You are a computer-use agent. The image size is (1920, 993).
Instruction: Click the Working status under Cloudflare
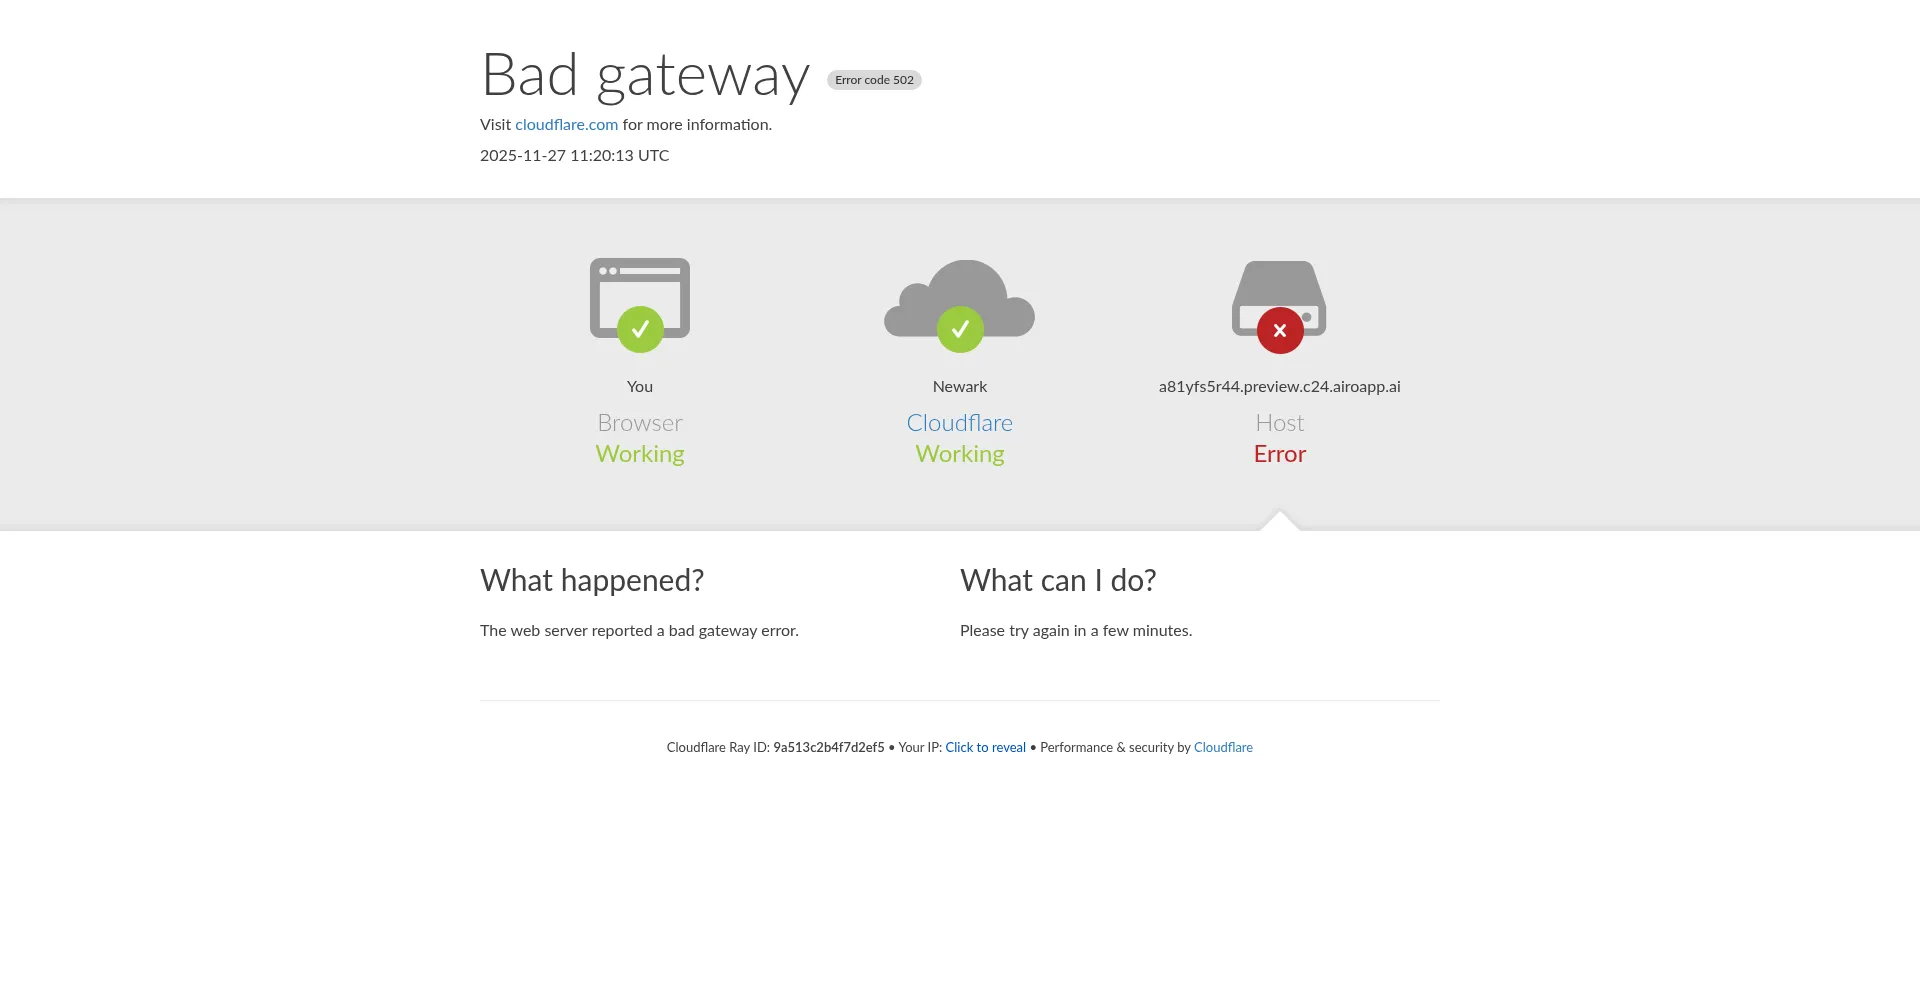point(960,454)
